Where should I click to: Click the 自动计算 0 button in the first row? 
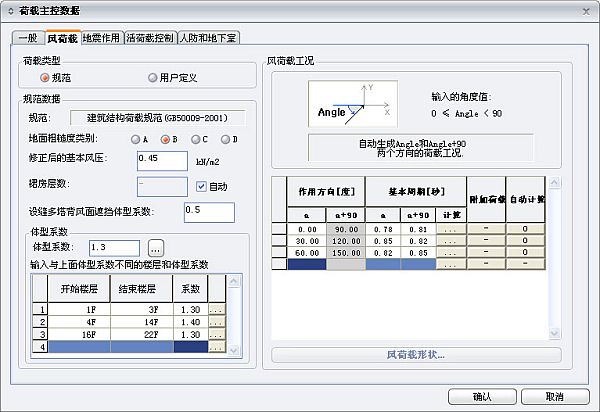pos(525,229)
